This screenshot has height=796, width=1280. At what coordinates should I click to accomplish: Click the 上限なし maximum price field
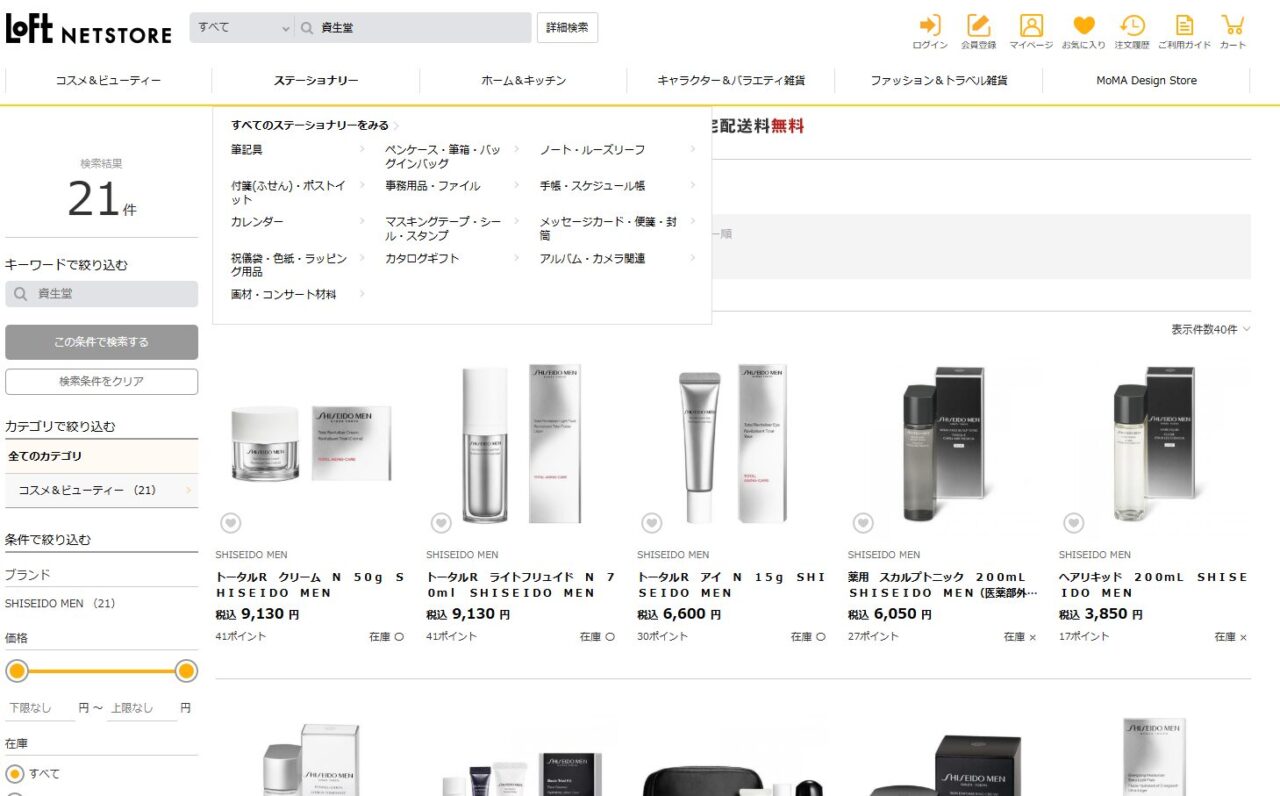click(141, 708)
